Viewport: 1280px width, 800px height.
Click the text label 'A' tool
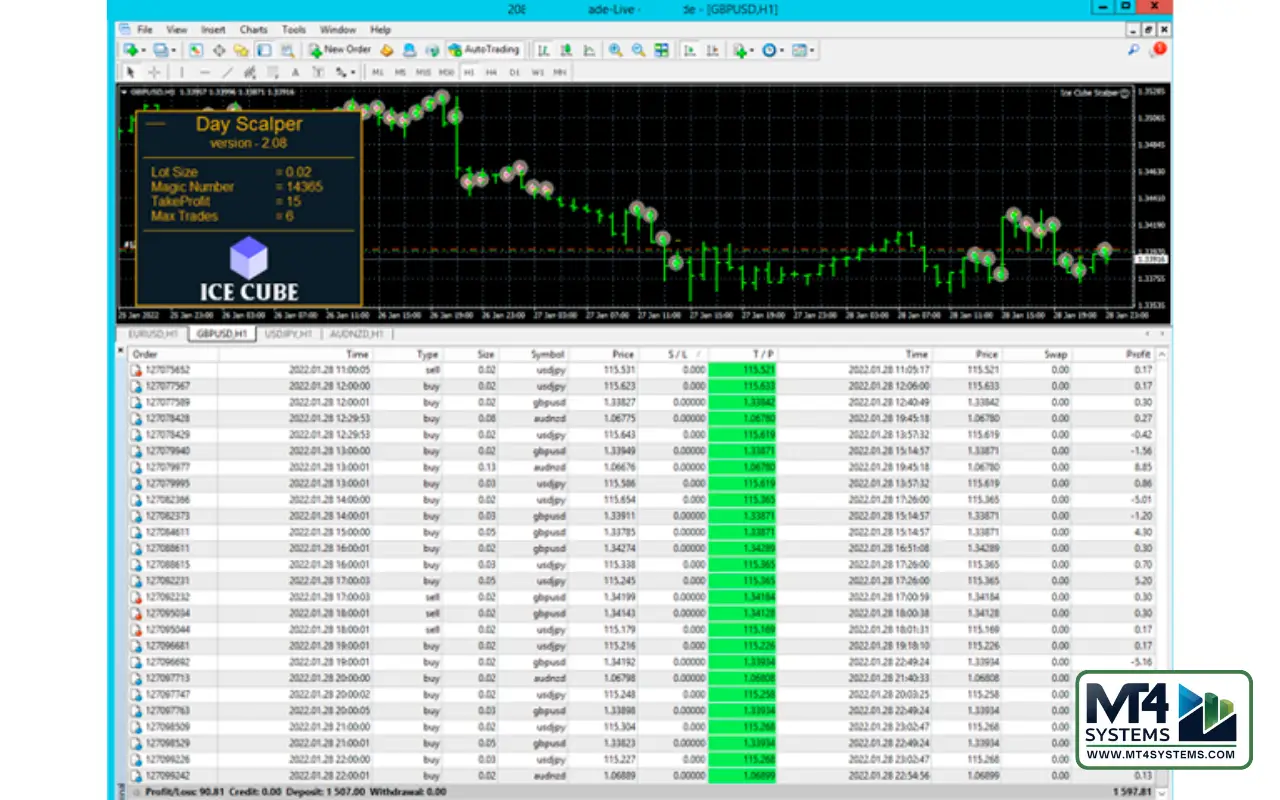295,72
